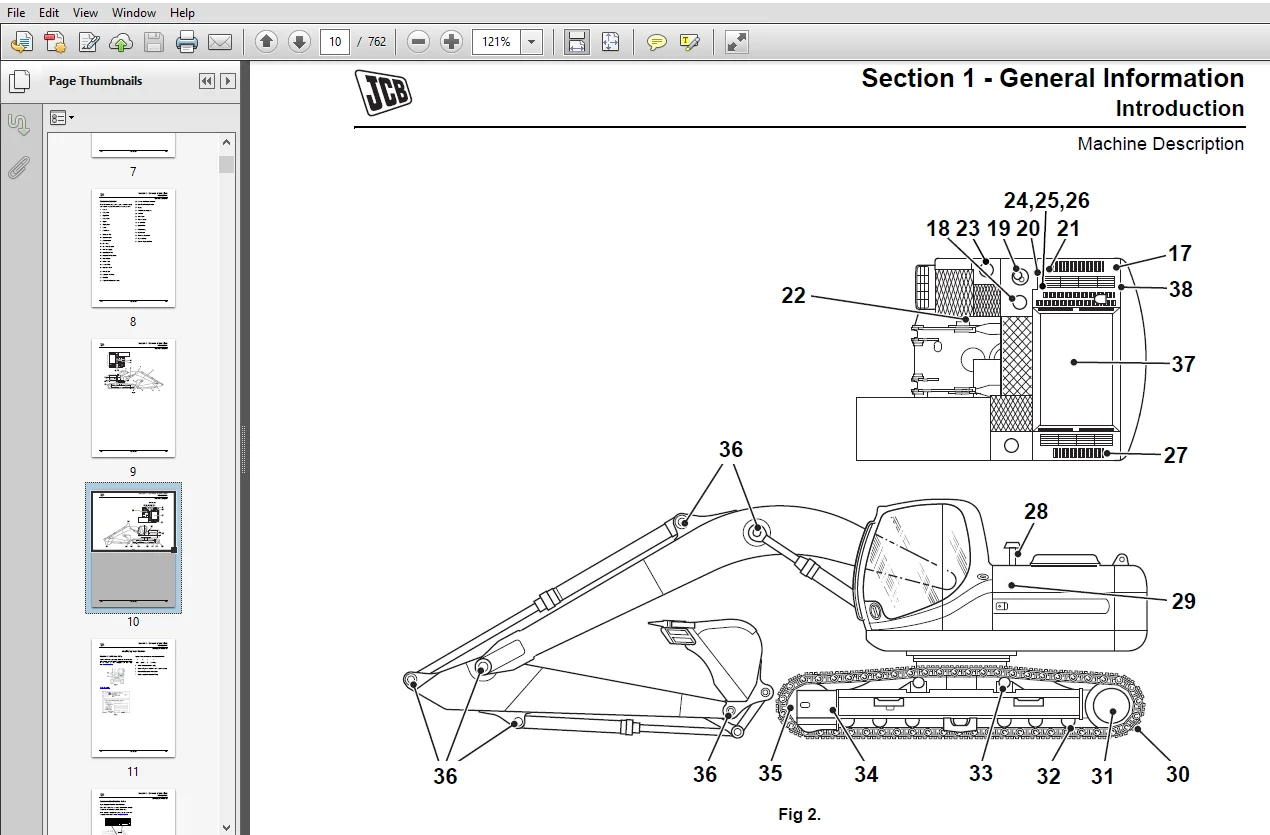Click the Email envelope icon
1270x835 pixels.
[x=219, y=42]
